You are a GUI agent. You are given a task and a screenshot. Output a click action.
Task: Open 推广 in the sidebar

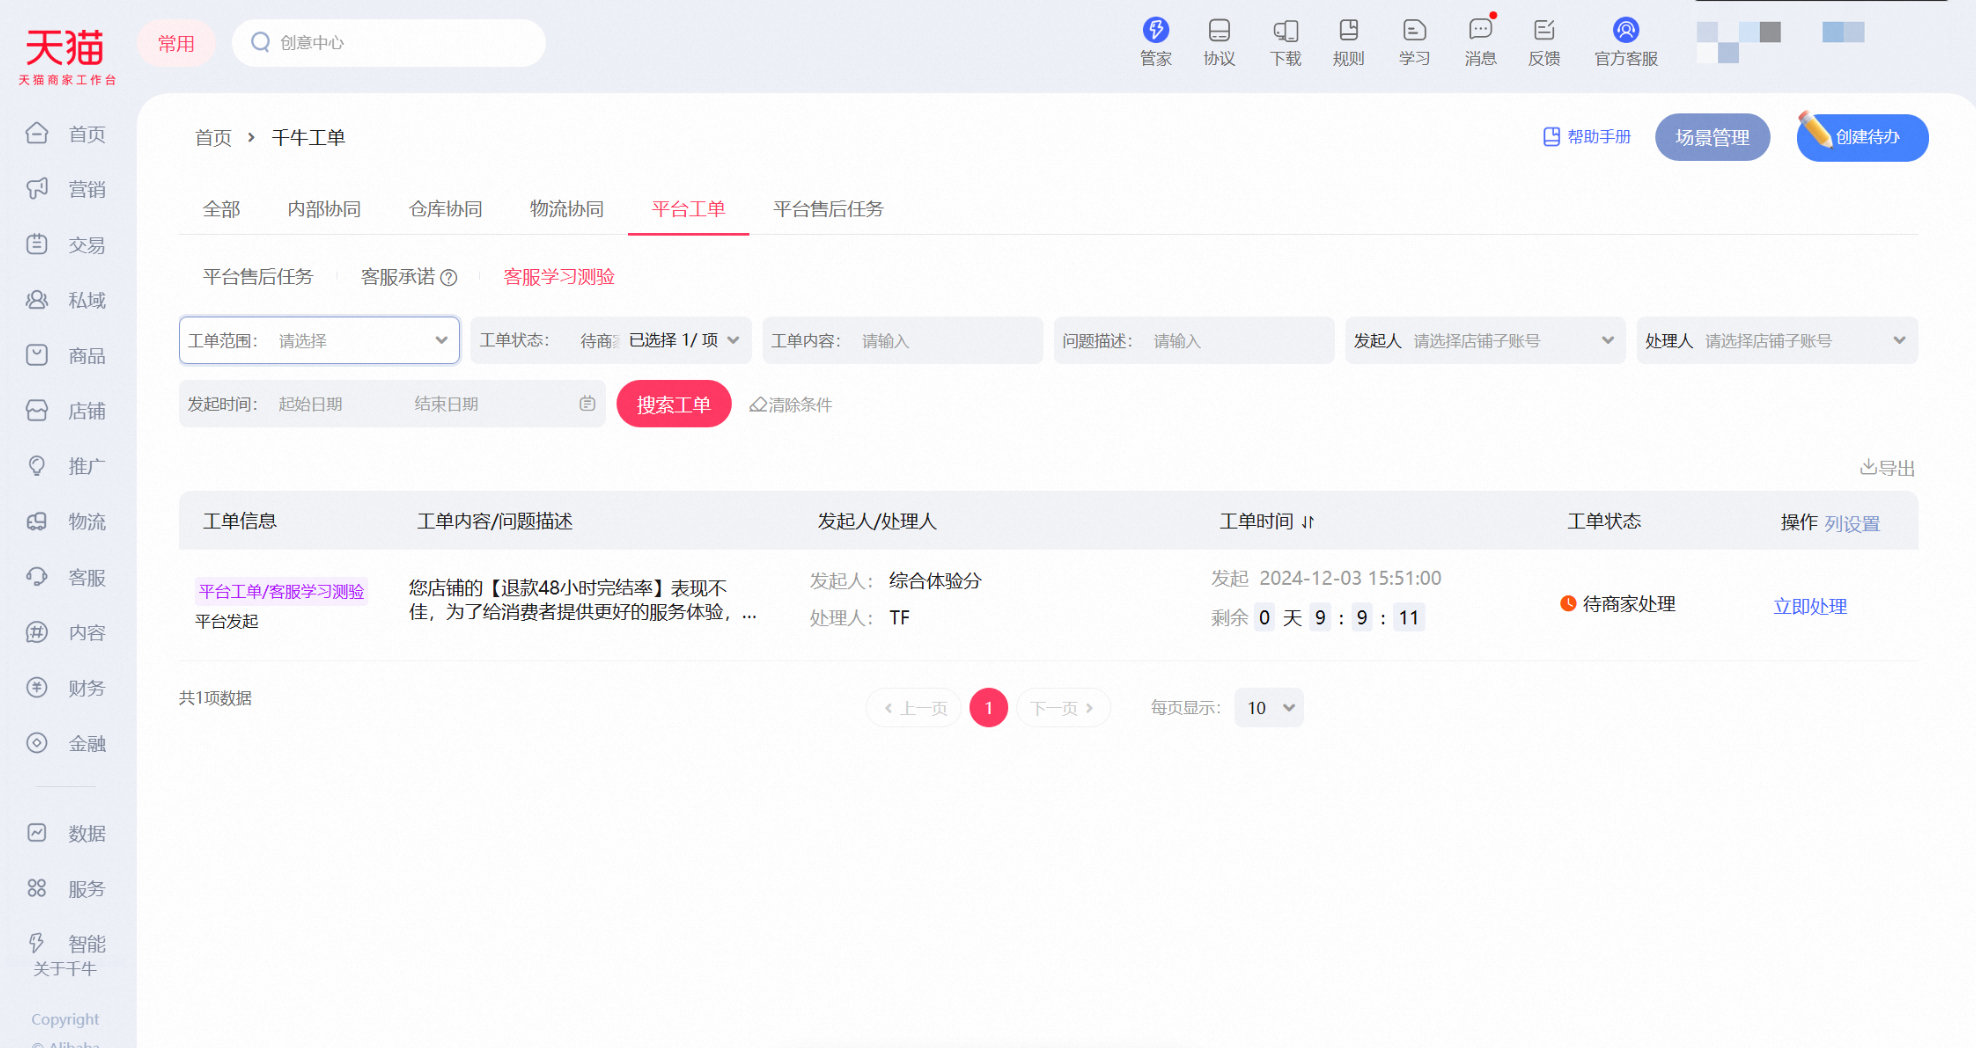coord(67,466)
